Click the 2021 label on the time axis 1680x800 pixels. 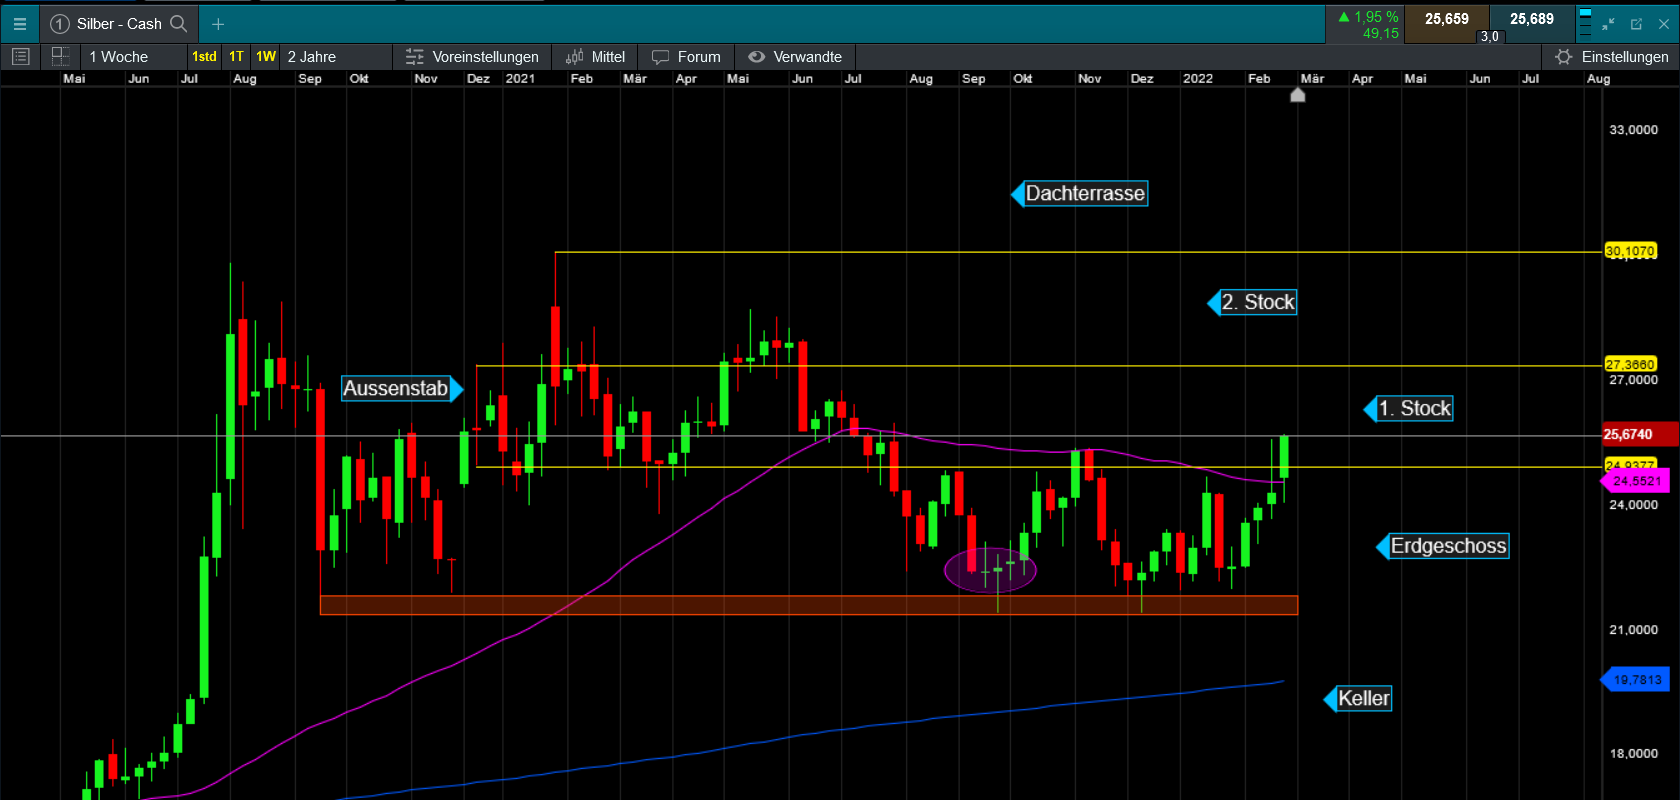520,78
